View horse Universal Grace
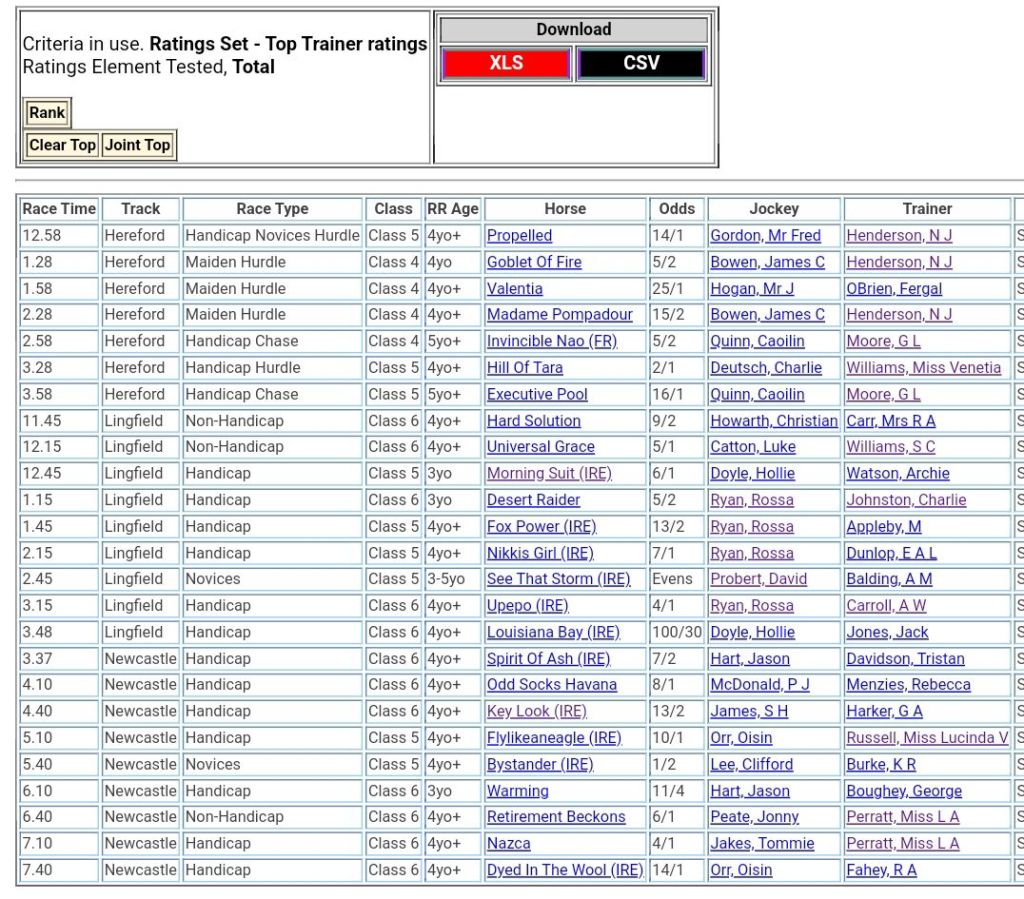This screenshot has height=899, width=1024. (x=540, y=447)
